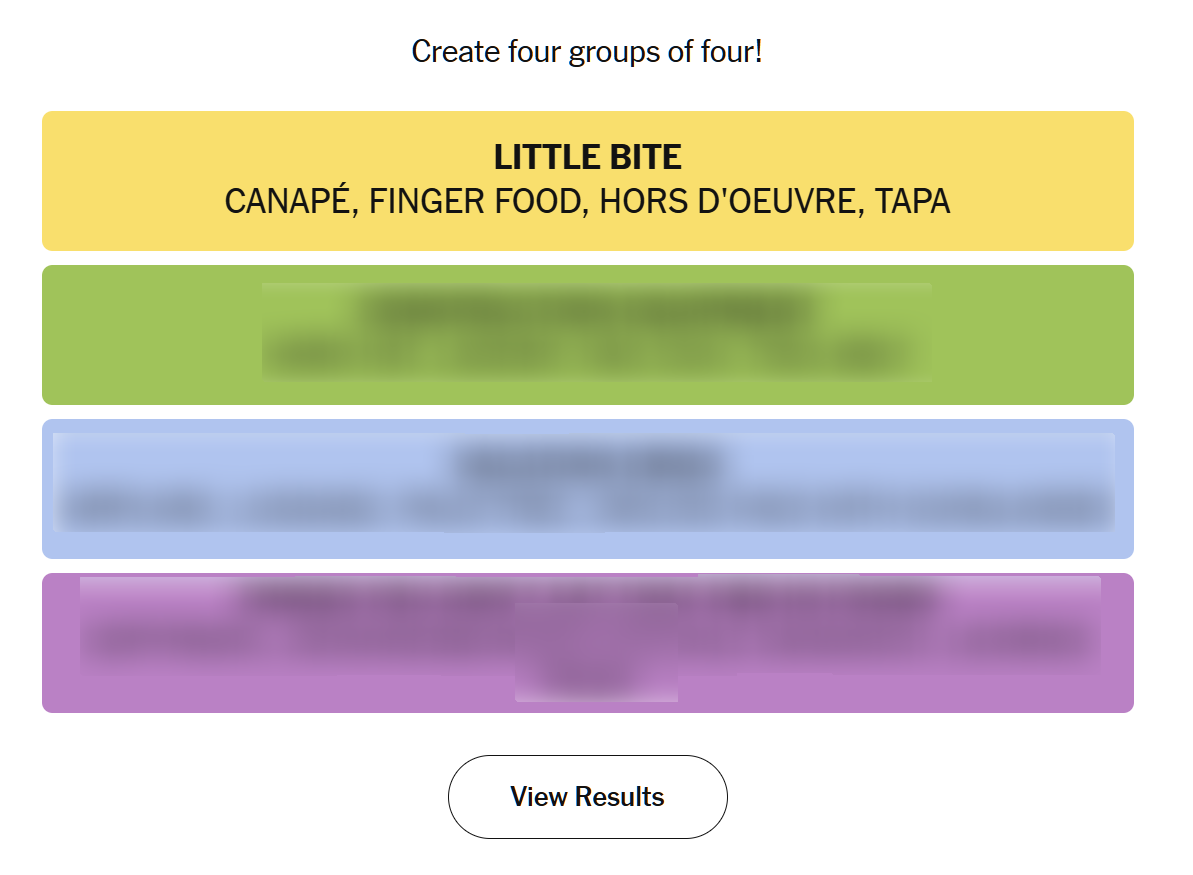Click the word CANAPÉ
The height and width of the screenshot is (875, 1193).
tap(289, 202)
